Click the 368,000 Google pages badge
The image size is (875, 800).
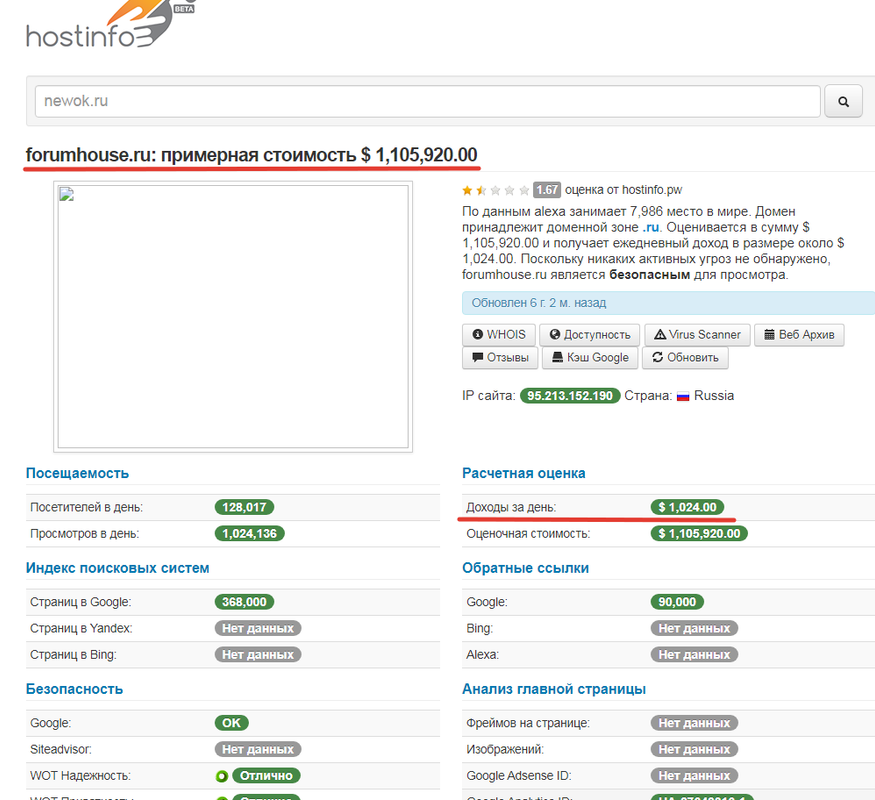click(244, 602)
